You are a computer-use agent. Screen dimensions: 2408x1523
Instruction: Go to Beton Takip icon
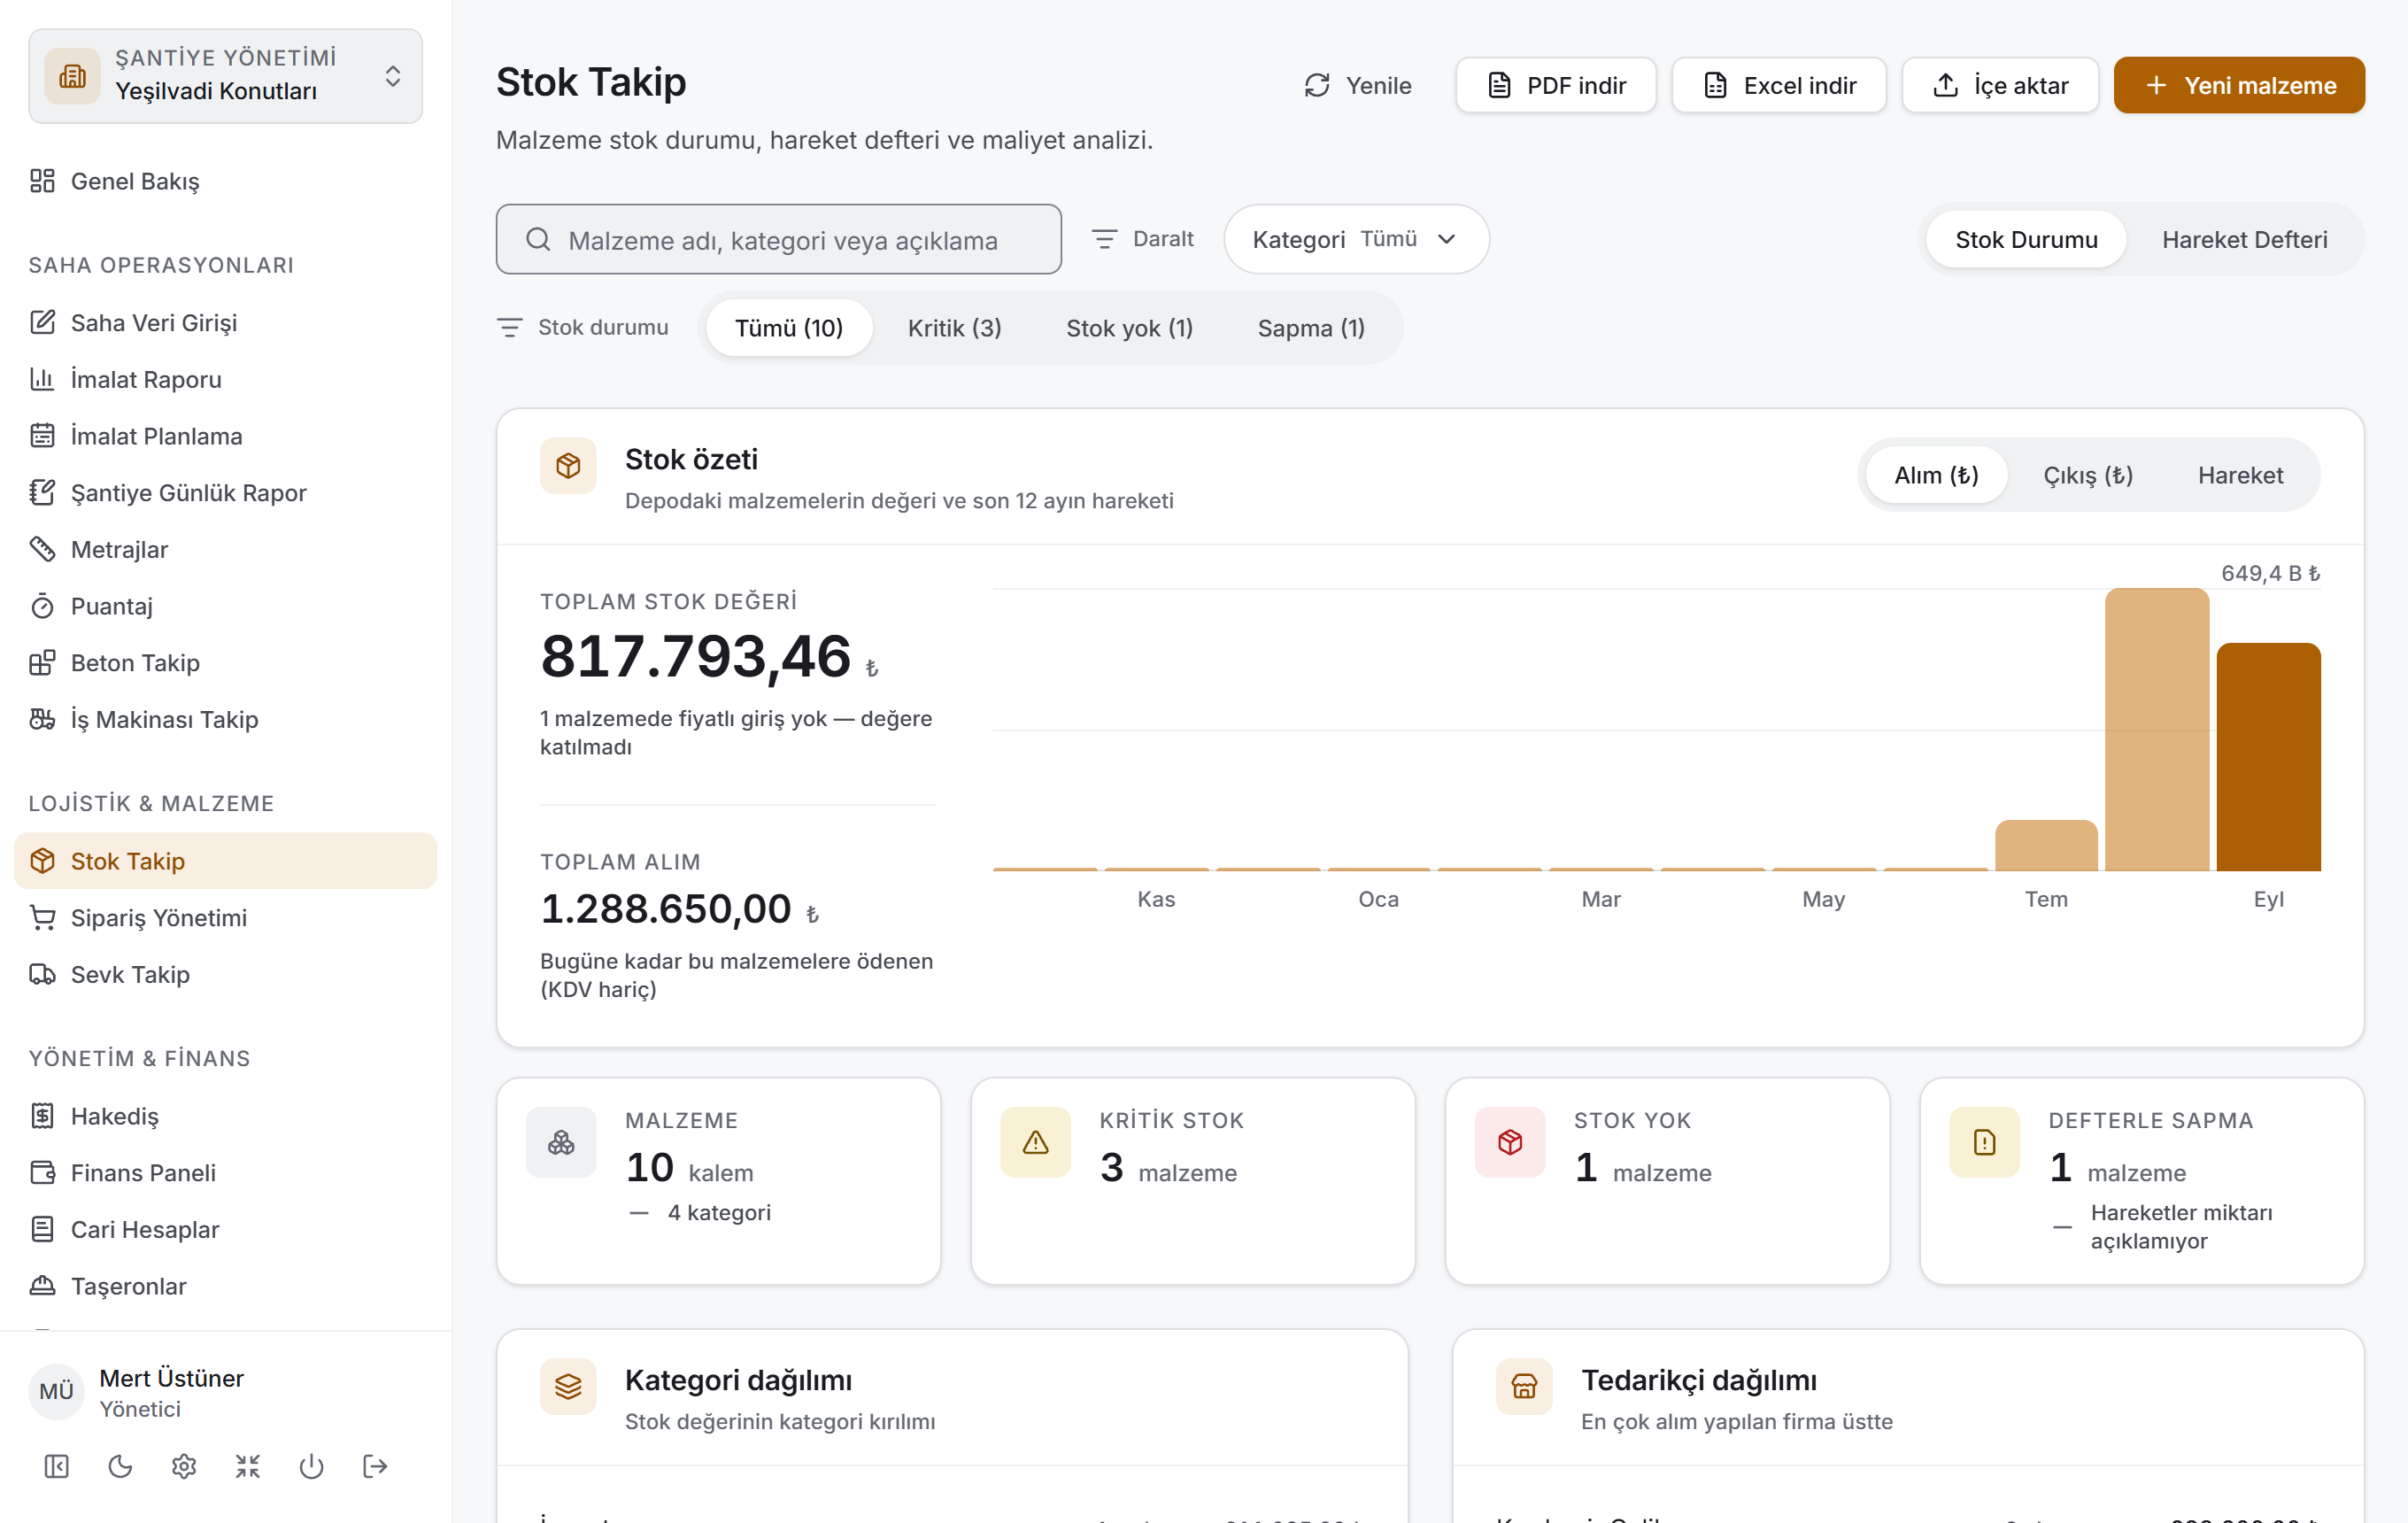tap(42, 663)
